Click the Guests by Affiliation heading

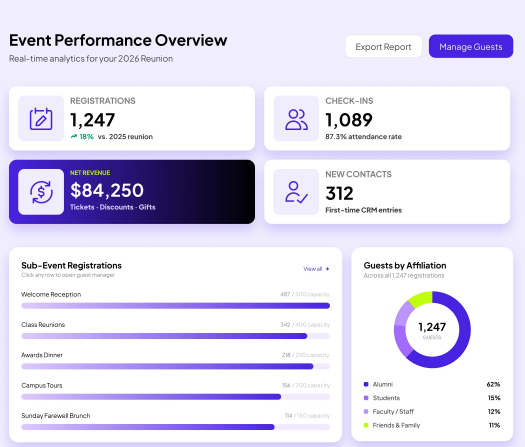tap(405, 266)
